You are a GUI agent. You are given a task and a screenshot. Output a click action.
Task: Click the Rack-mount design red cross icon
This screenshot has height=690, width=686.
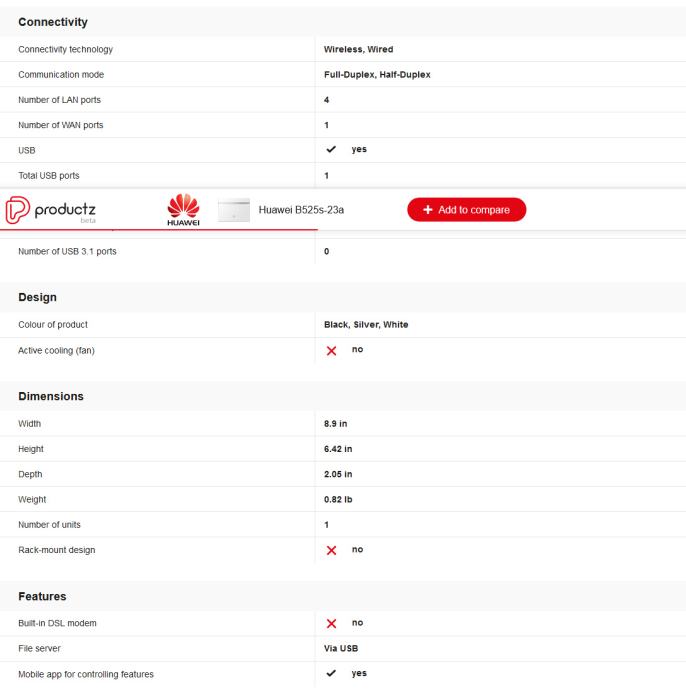click(x=331, y=550)
